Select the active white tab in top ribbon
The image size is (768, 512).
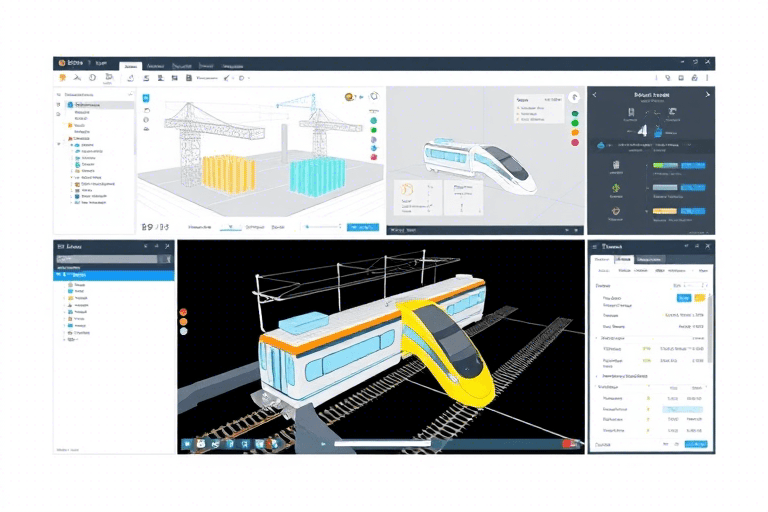pyautogui.click(x=130, y=65)
